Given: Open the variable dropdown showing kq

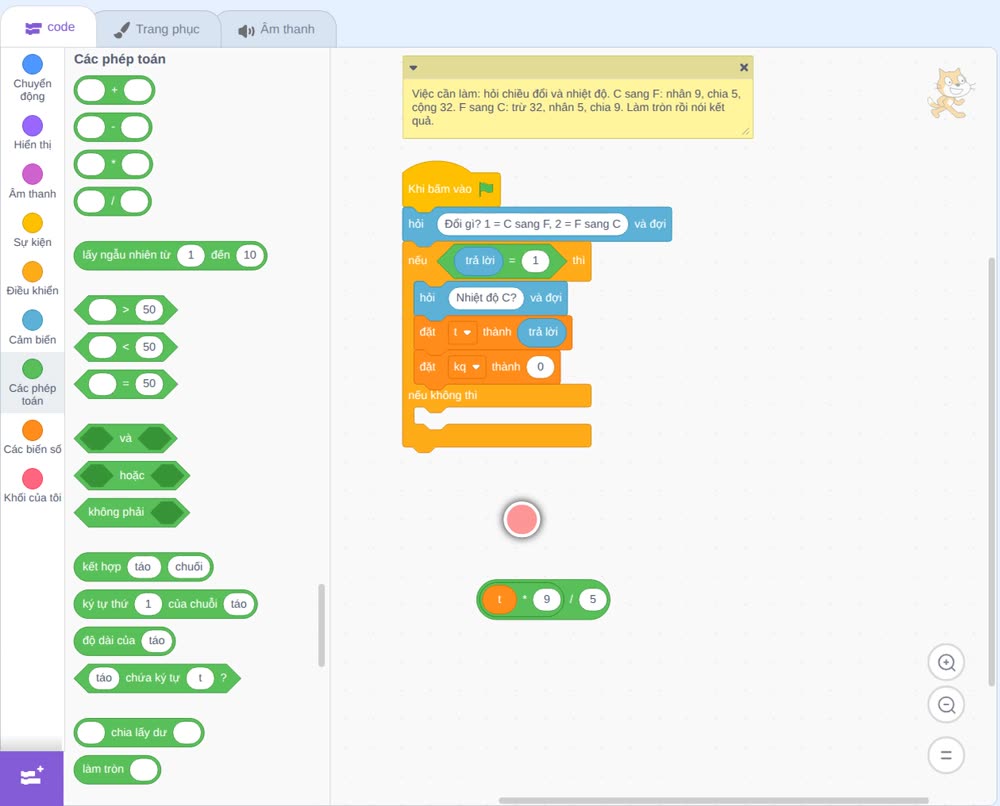Looking at the screenshot, I should [466, 367].
